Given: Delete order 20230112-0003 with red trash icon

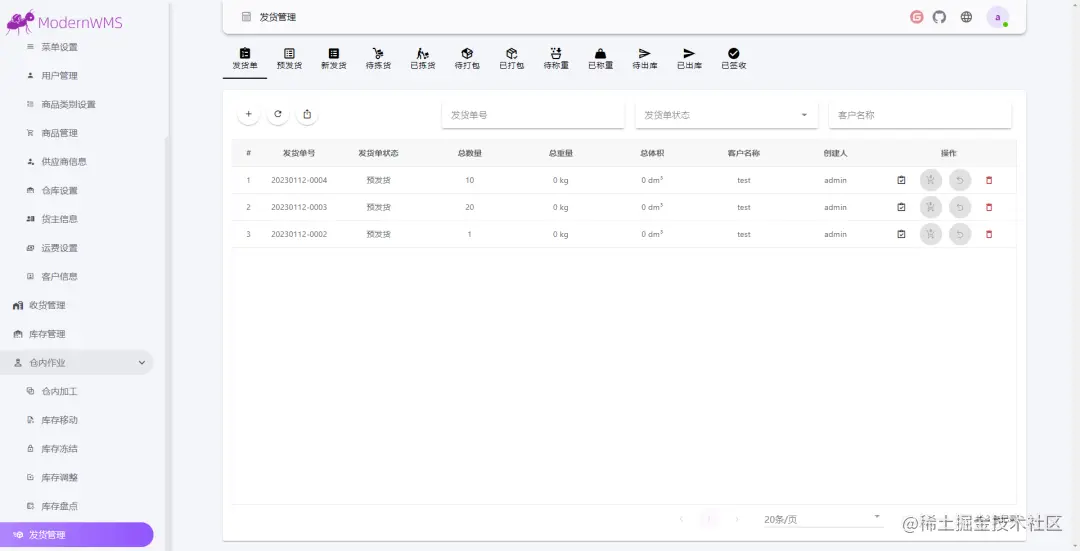Looking at the screenshot, I should [989, 207].
